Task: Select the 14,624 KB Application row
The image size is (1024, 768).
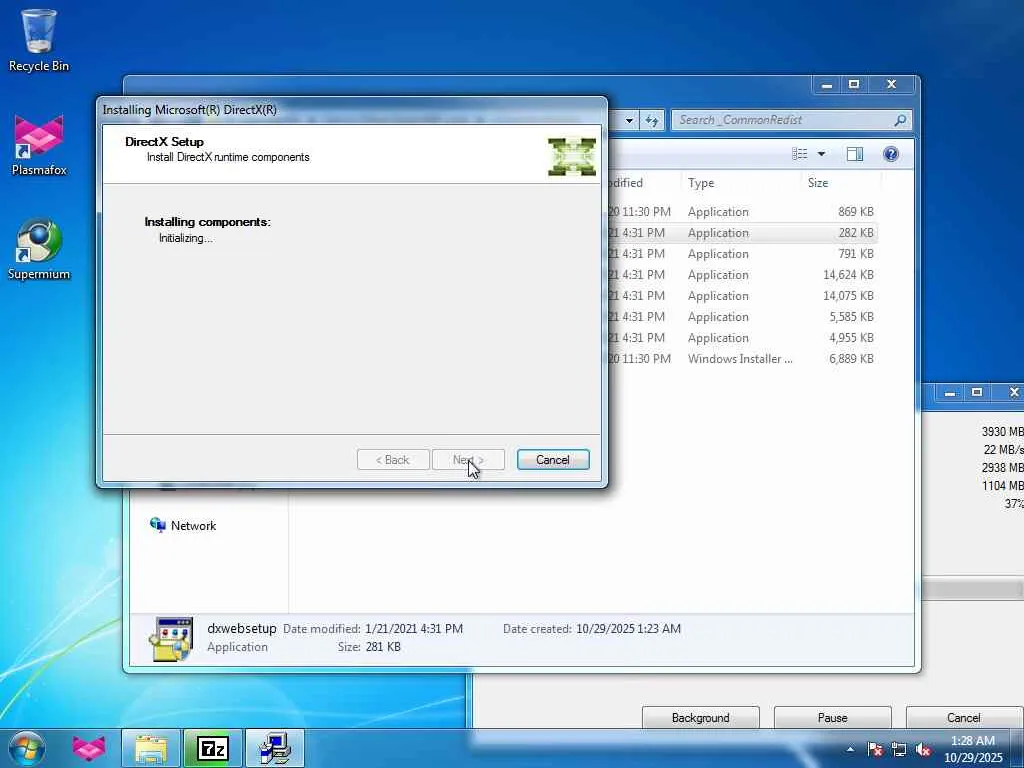Action: pyautogui.click(x=742, y=274)
